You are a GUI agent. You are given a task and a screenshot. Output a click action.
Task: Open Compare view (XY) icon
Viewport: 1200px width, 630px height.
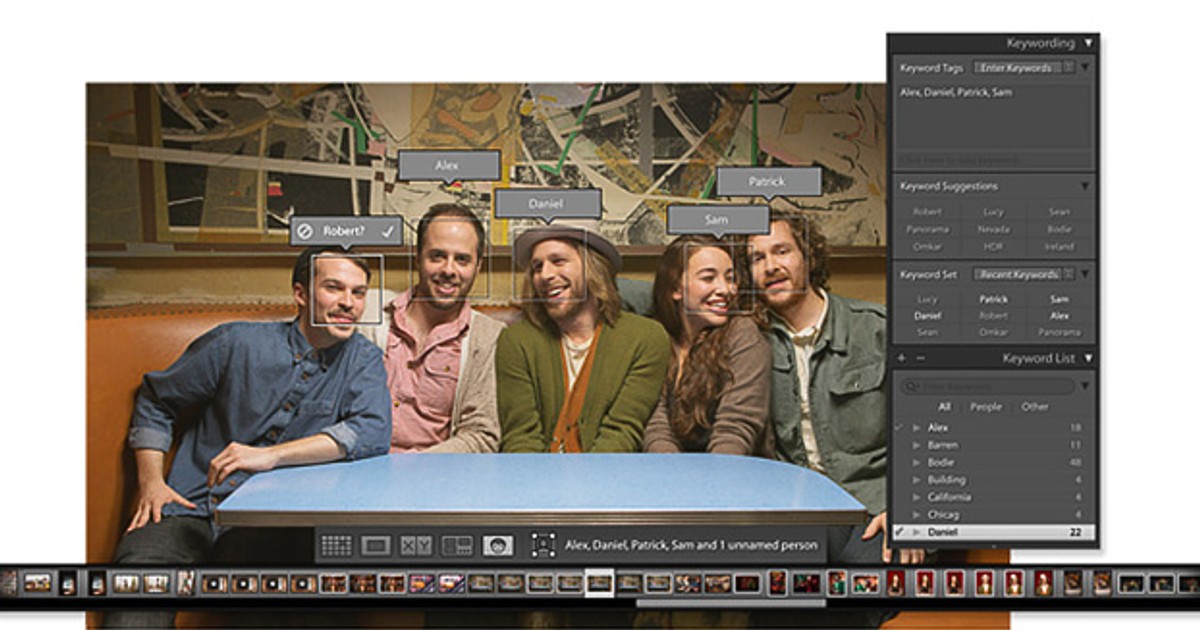point(416,546)
